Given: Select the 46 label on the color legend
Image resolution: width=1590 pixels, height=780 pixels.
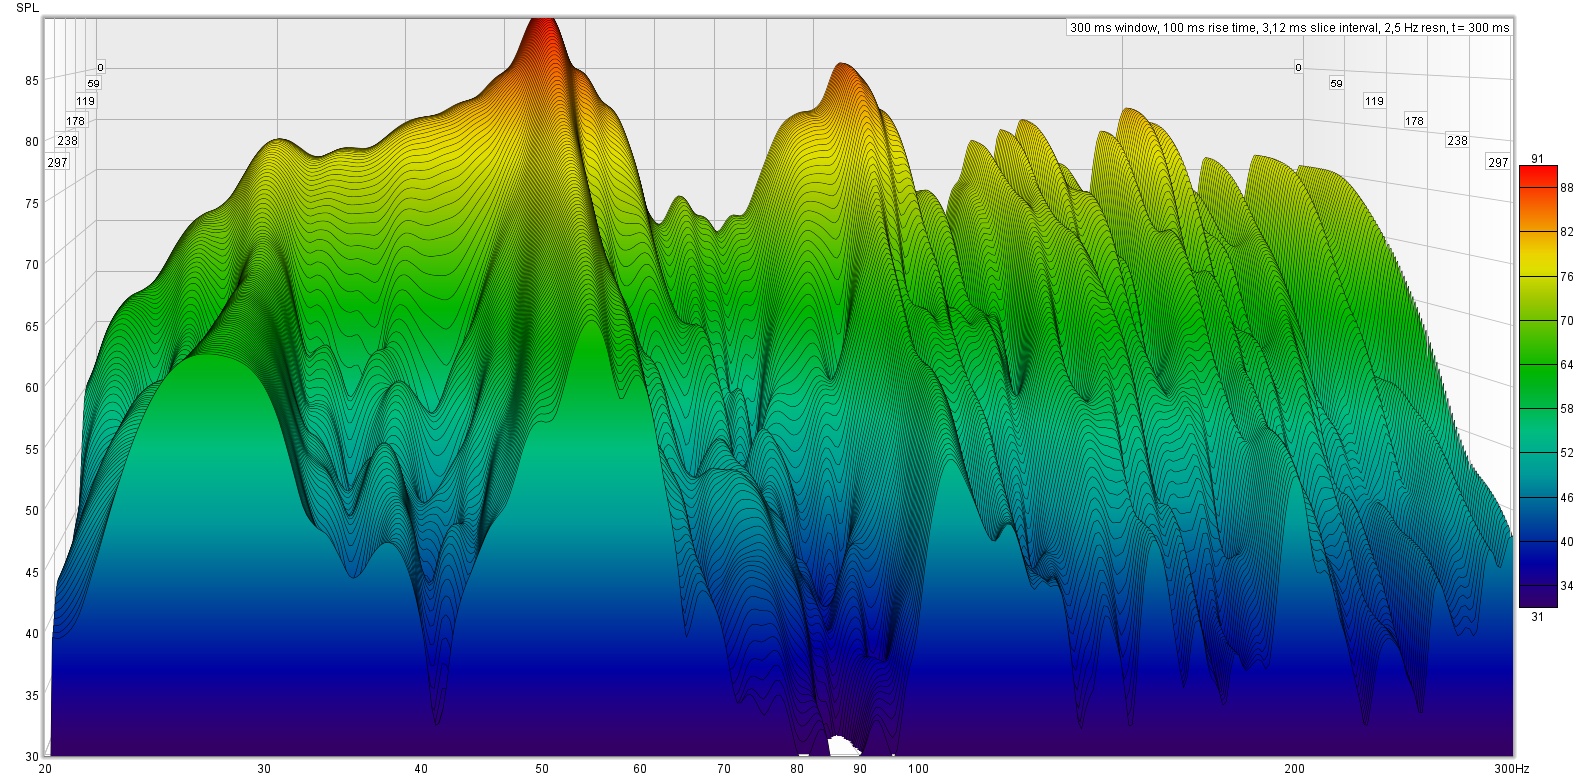Looking at the screenshot, I should pyautogui.click(x=1567, y=497).
